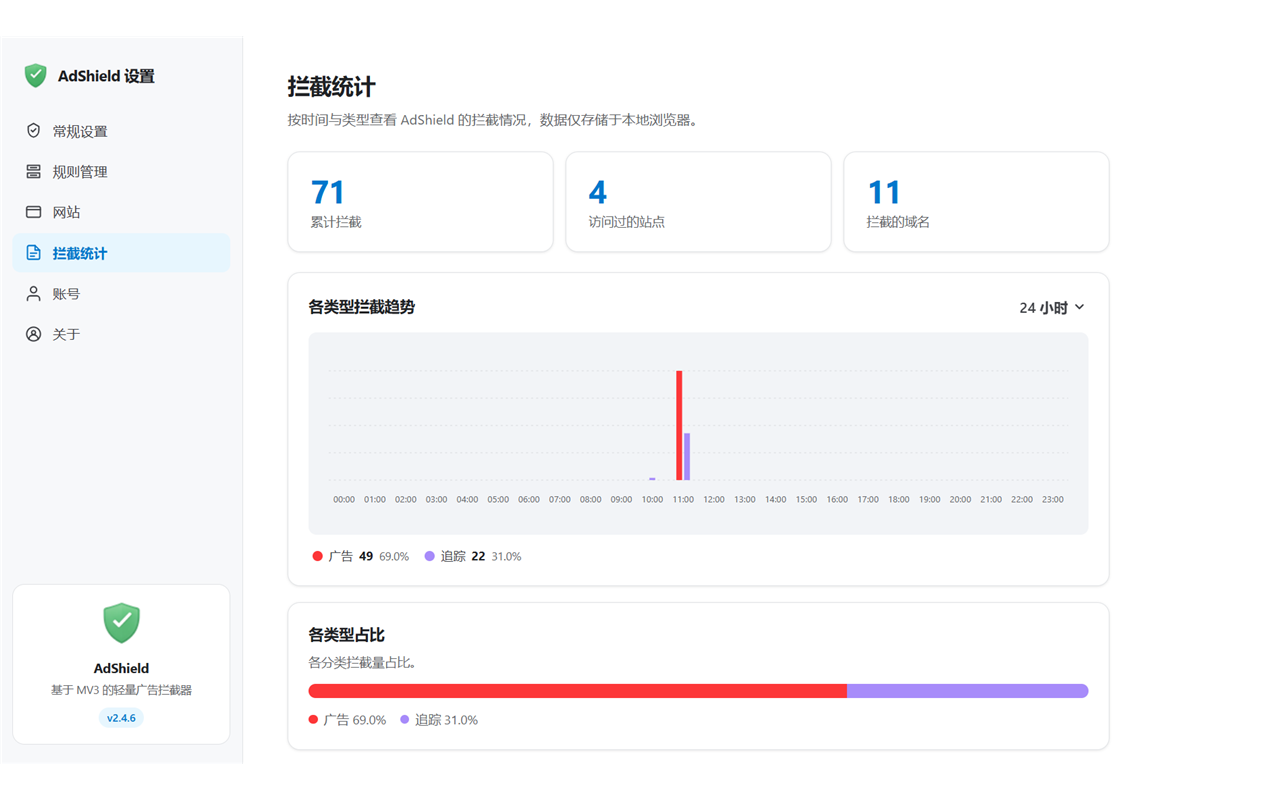Click red 广告 segment of proportion bar
Image resolution: width=1280 pixels, height=800 pixels.
[x=578, y=691]
